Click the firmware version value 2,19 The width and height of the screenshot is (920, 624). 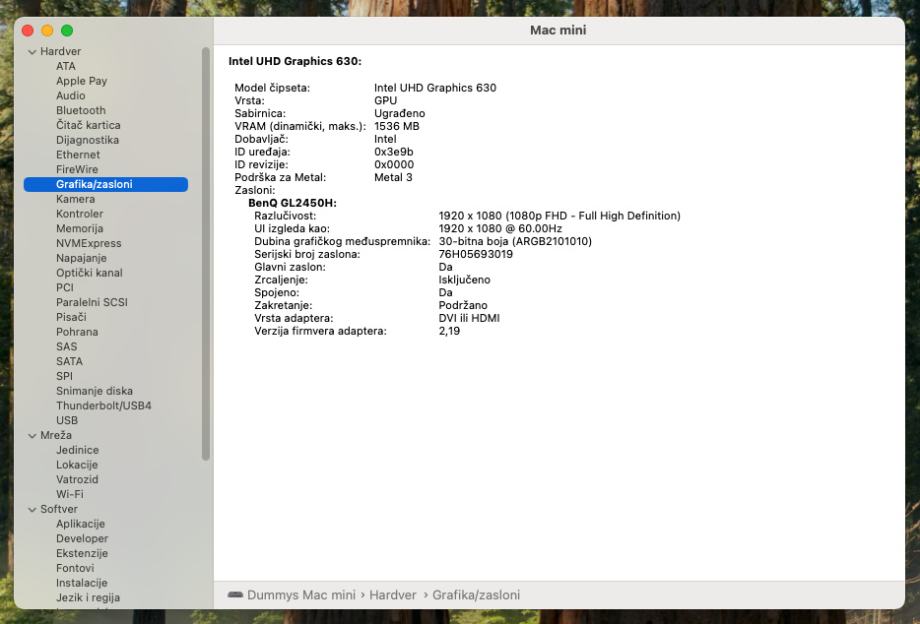coord(449,331)
